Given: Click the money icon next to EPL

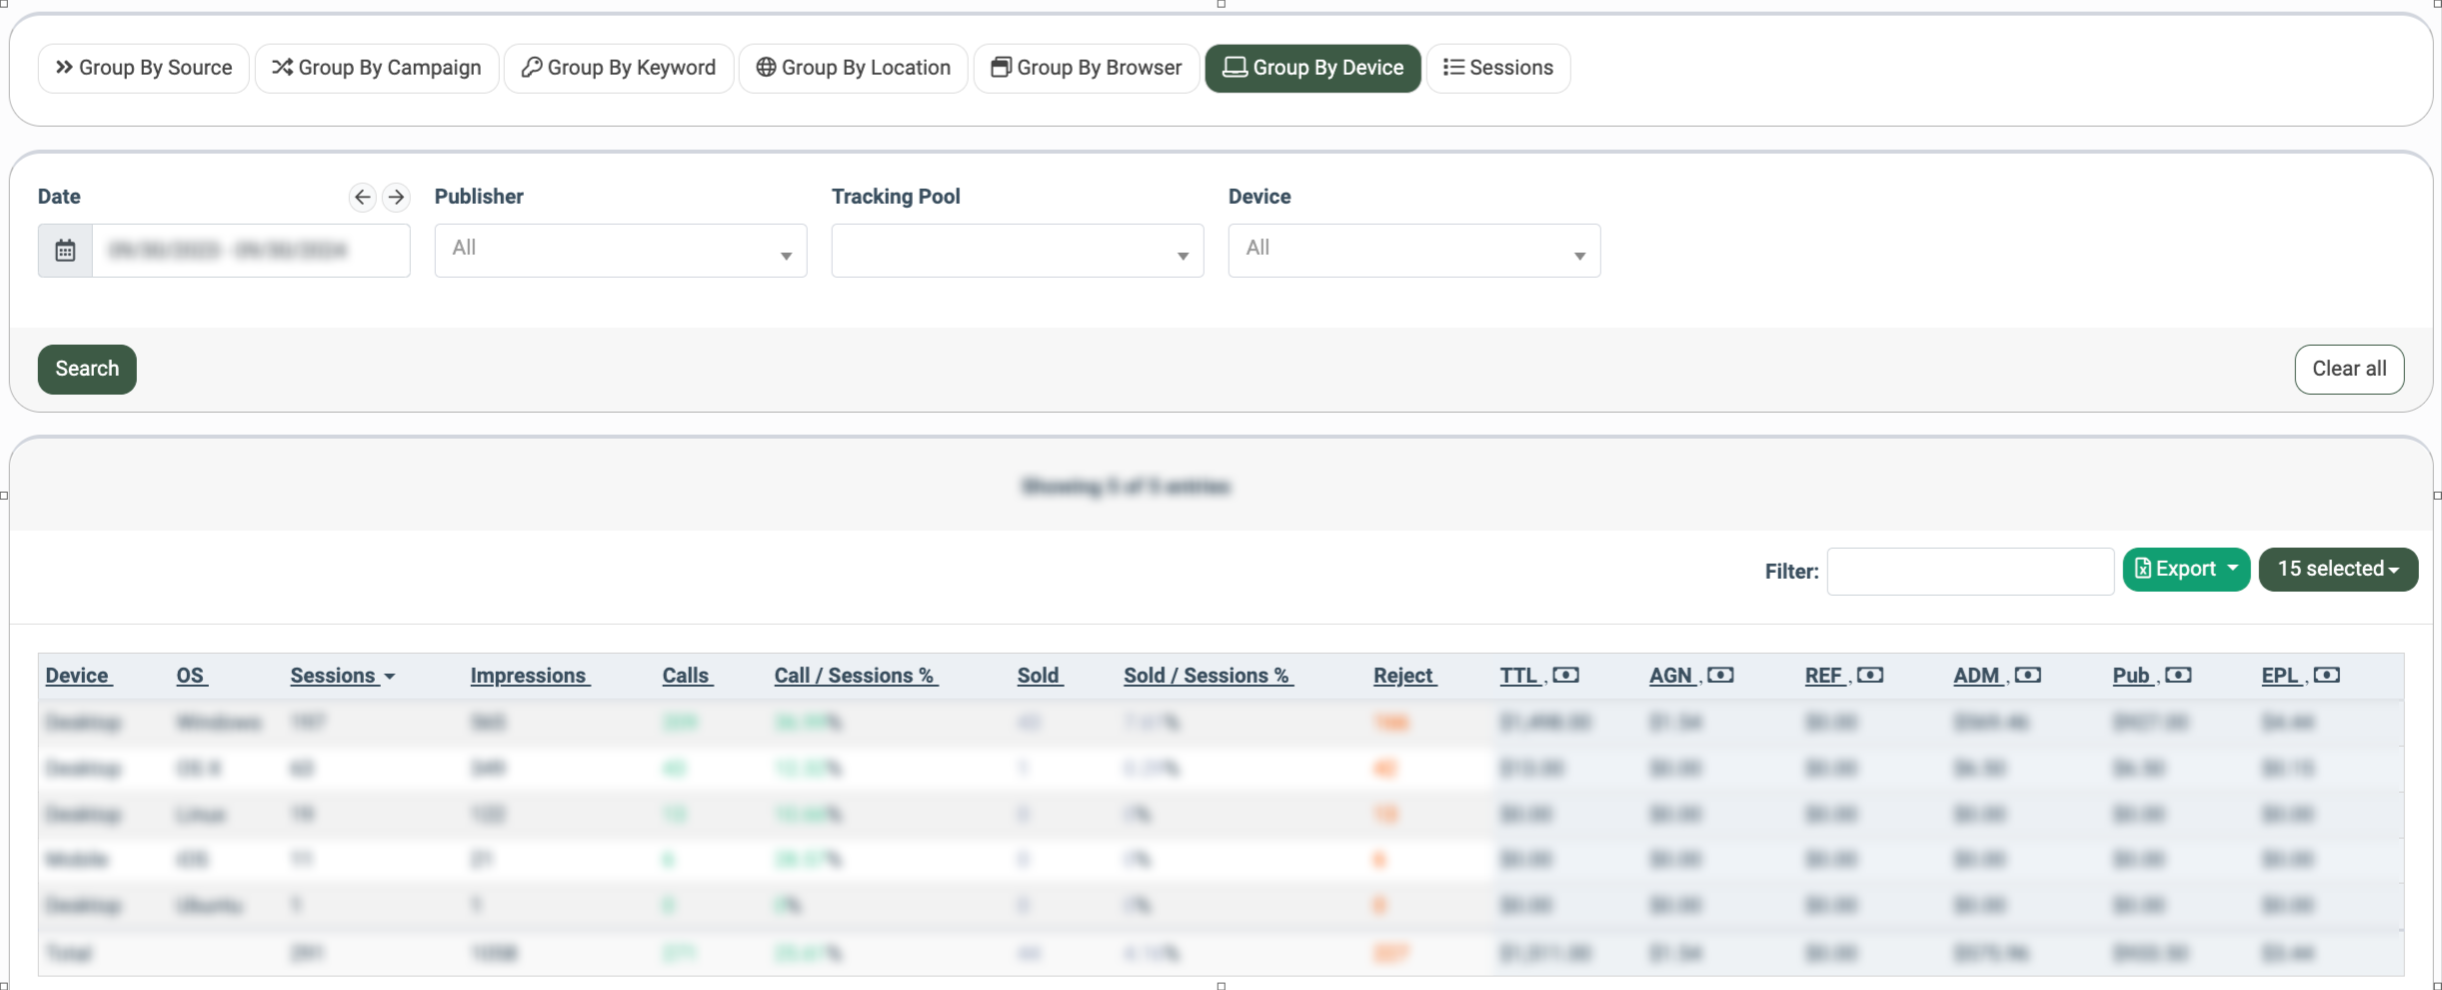Looking at the screenshot, I should click(2326, 675).
